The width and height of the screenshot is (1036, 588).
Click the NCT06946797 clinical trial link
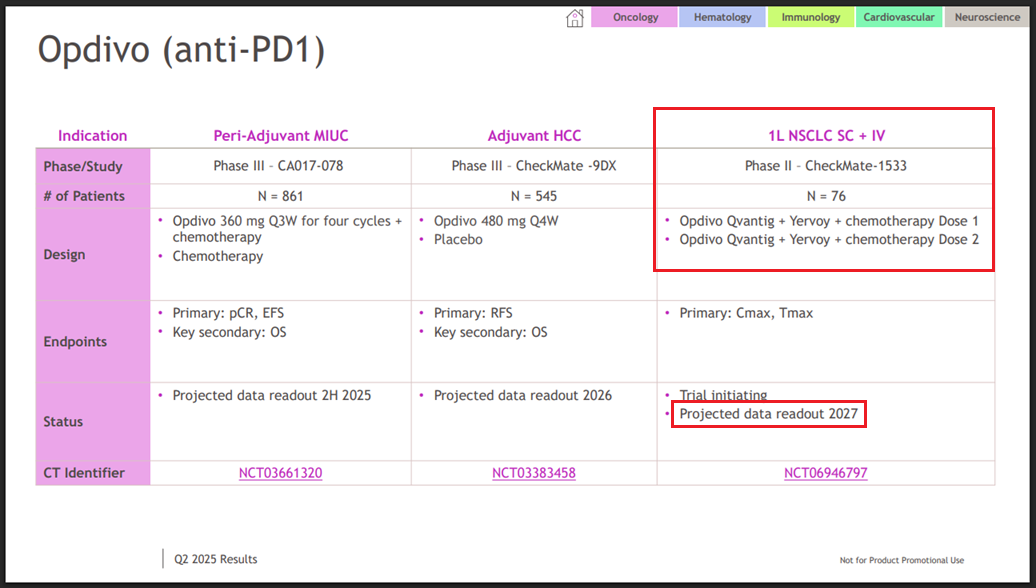pyautogui.click(x=825, y=473)
